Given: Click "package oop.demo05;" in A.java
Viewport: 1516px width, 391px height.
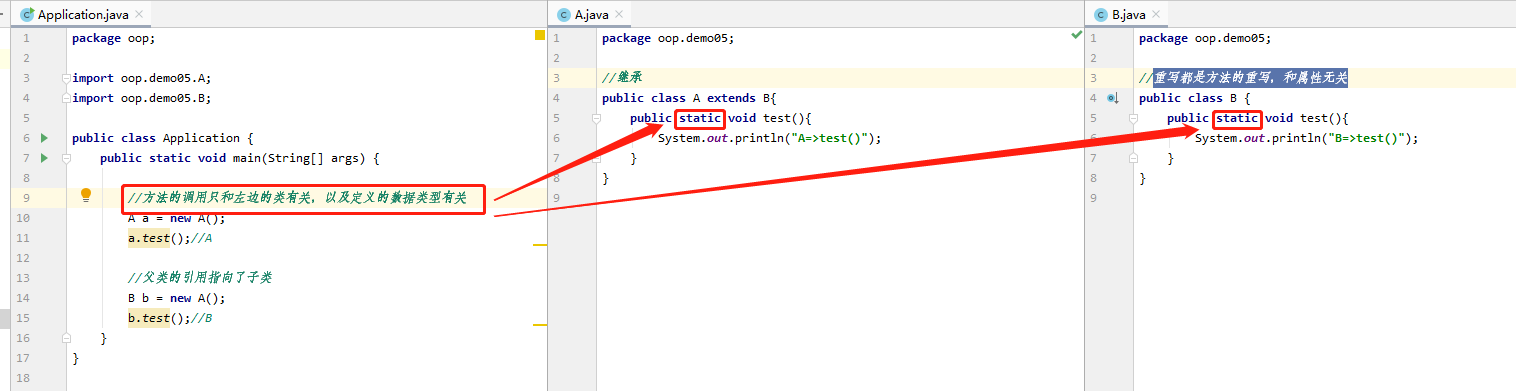Looking at the screenshot, I should click(x=668, y=38).
